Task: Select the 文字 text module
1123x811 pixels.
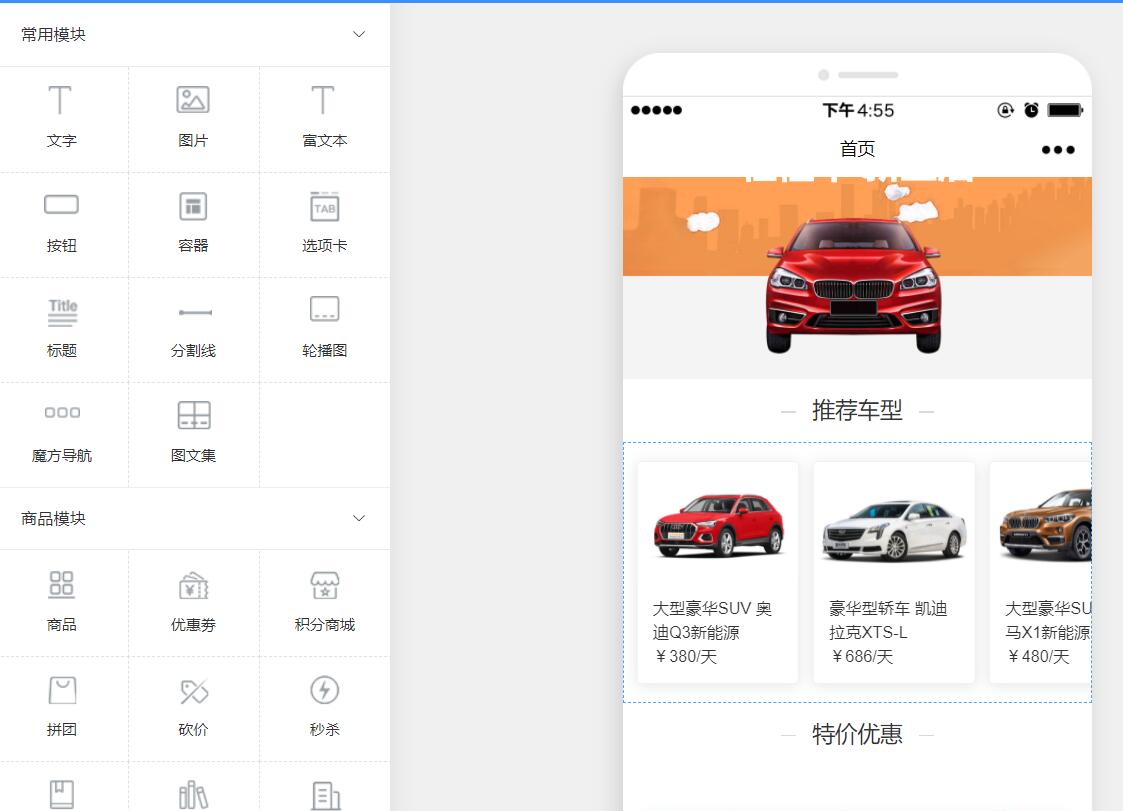Action: pyautogui.click(x=62, y=118)
